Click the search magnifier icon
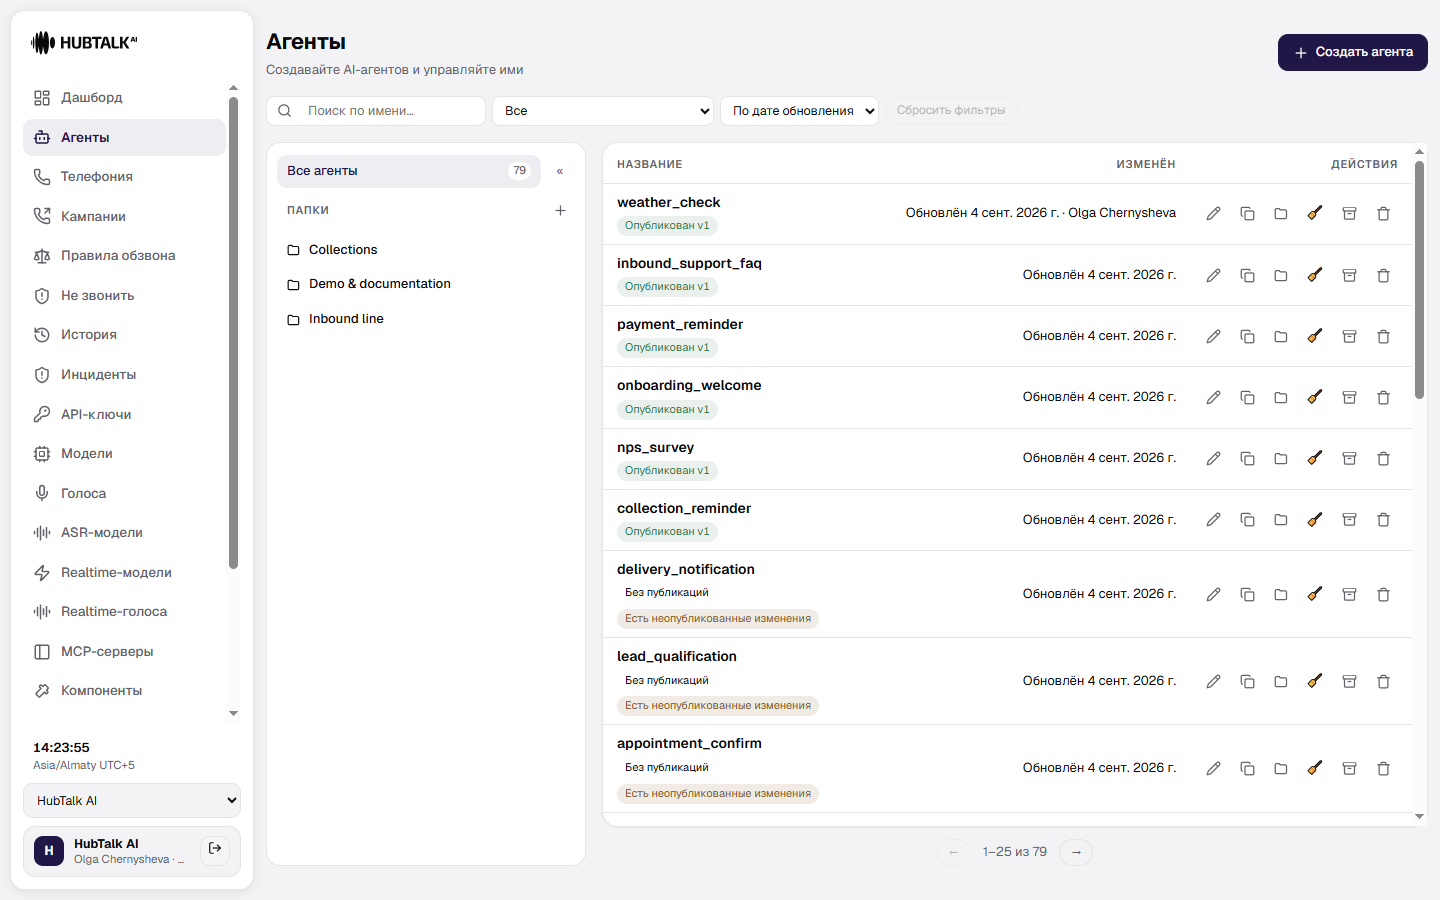The image size is (1440, 900). (285, 111)
